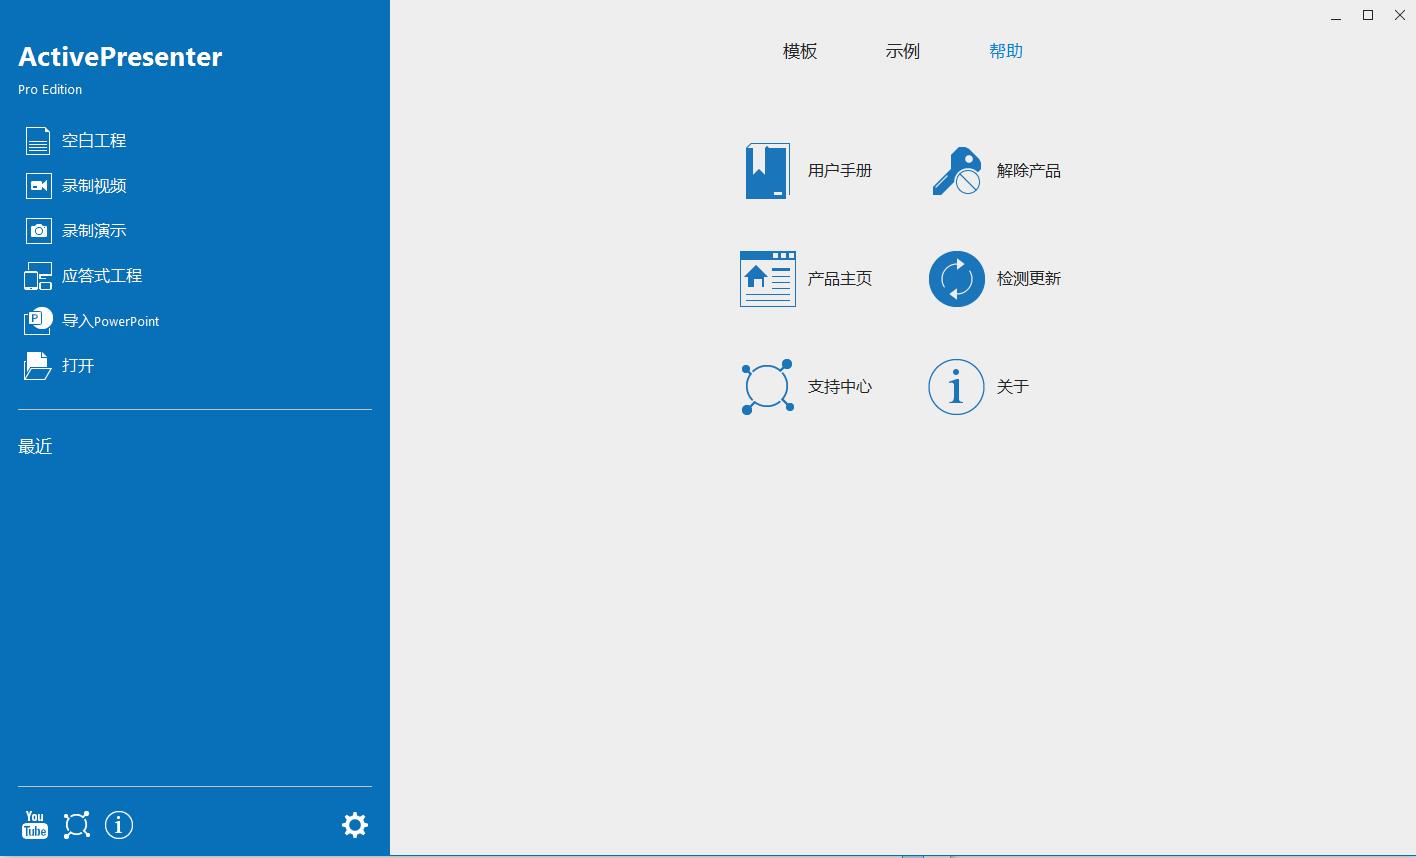
Task: Click the check updates refresh icon
Action: click(957, 279)
